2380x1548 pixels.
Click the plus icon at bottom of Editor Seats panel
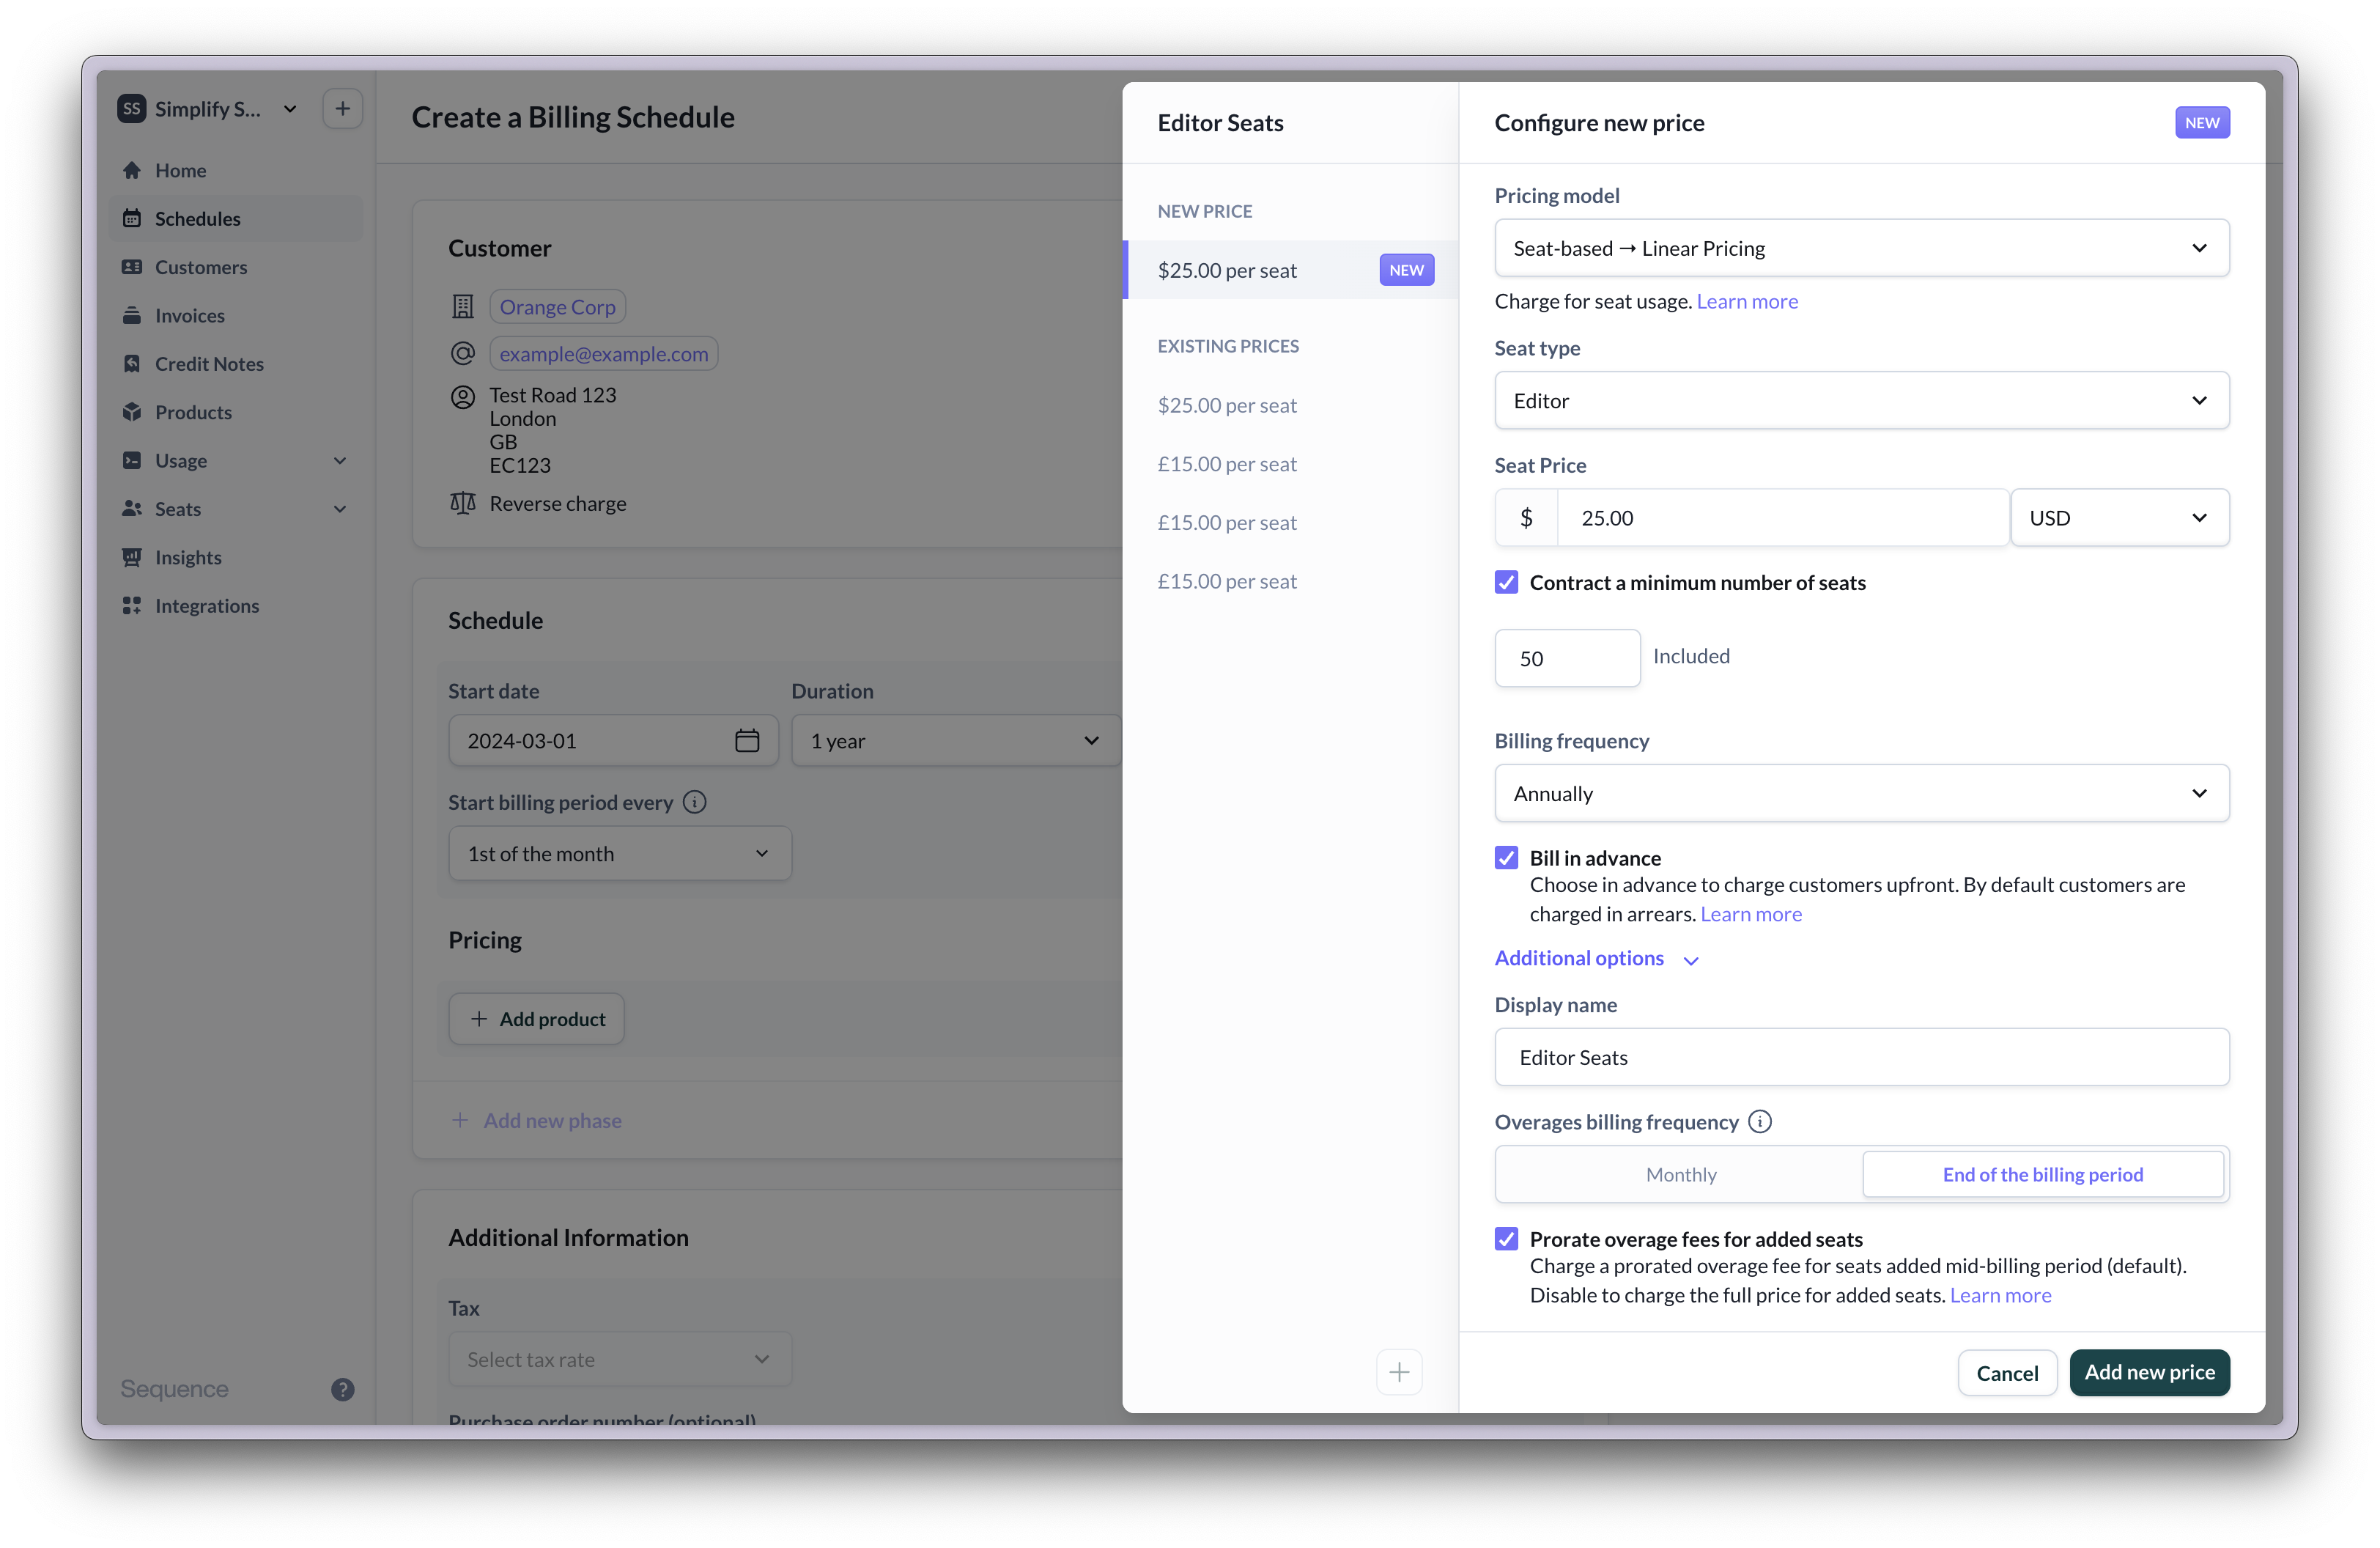1398,1372
